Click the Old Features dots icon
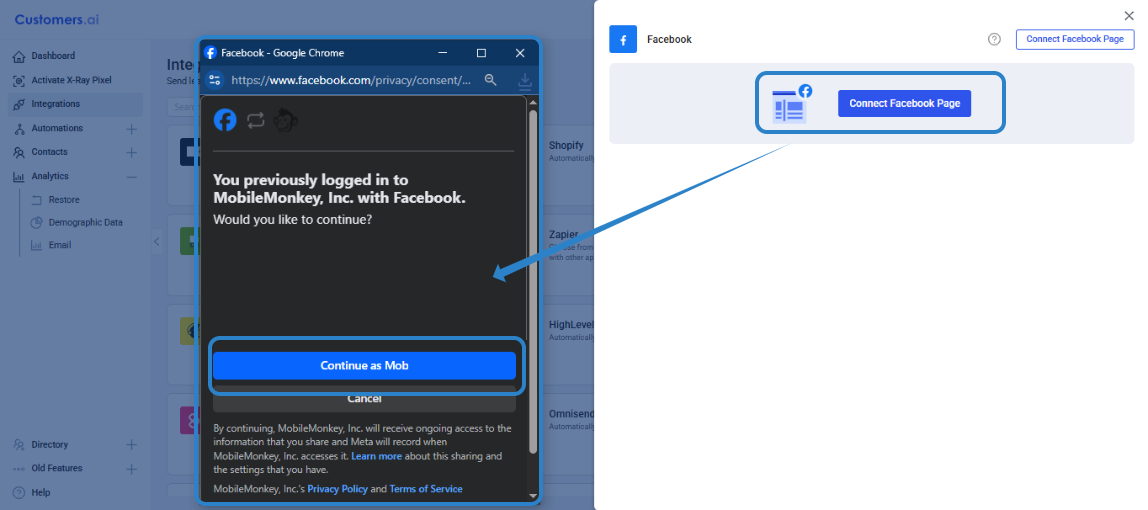Viewport: 1148px width, 510px height. (x=19, y=468)
